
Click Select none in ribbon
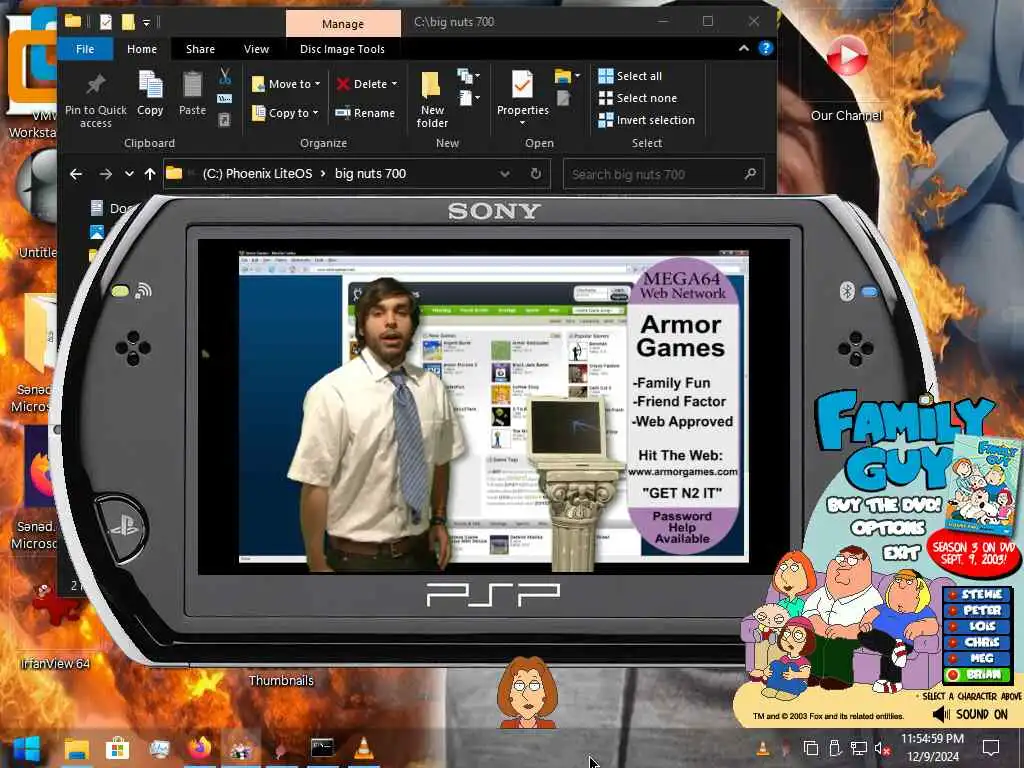[638, 98]
